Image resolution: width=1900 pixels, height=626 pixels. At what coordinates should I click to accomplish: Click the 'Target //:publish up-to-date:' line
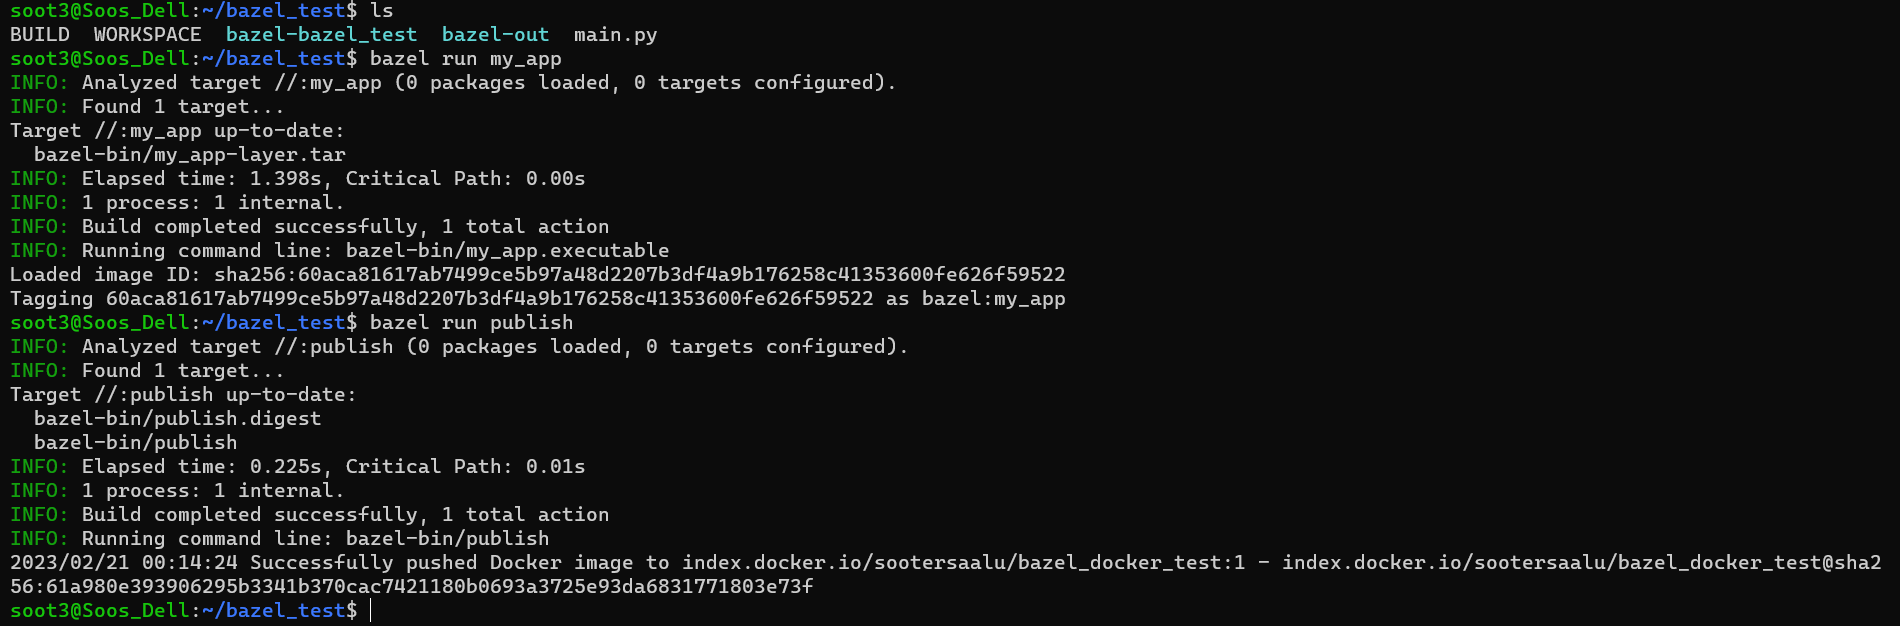coord(183,394)
